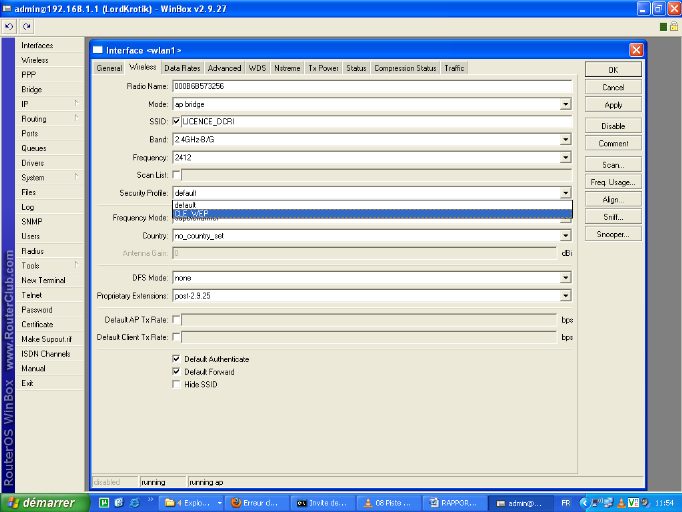682x512 pixels.
Task: Click the FR language indicator
Action: pyautogui.click(x=565, y=503)
